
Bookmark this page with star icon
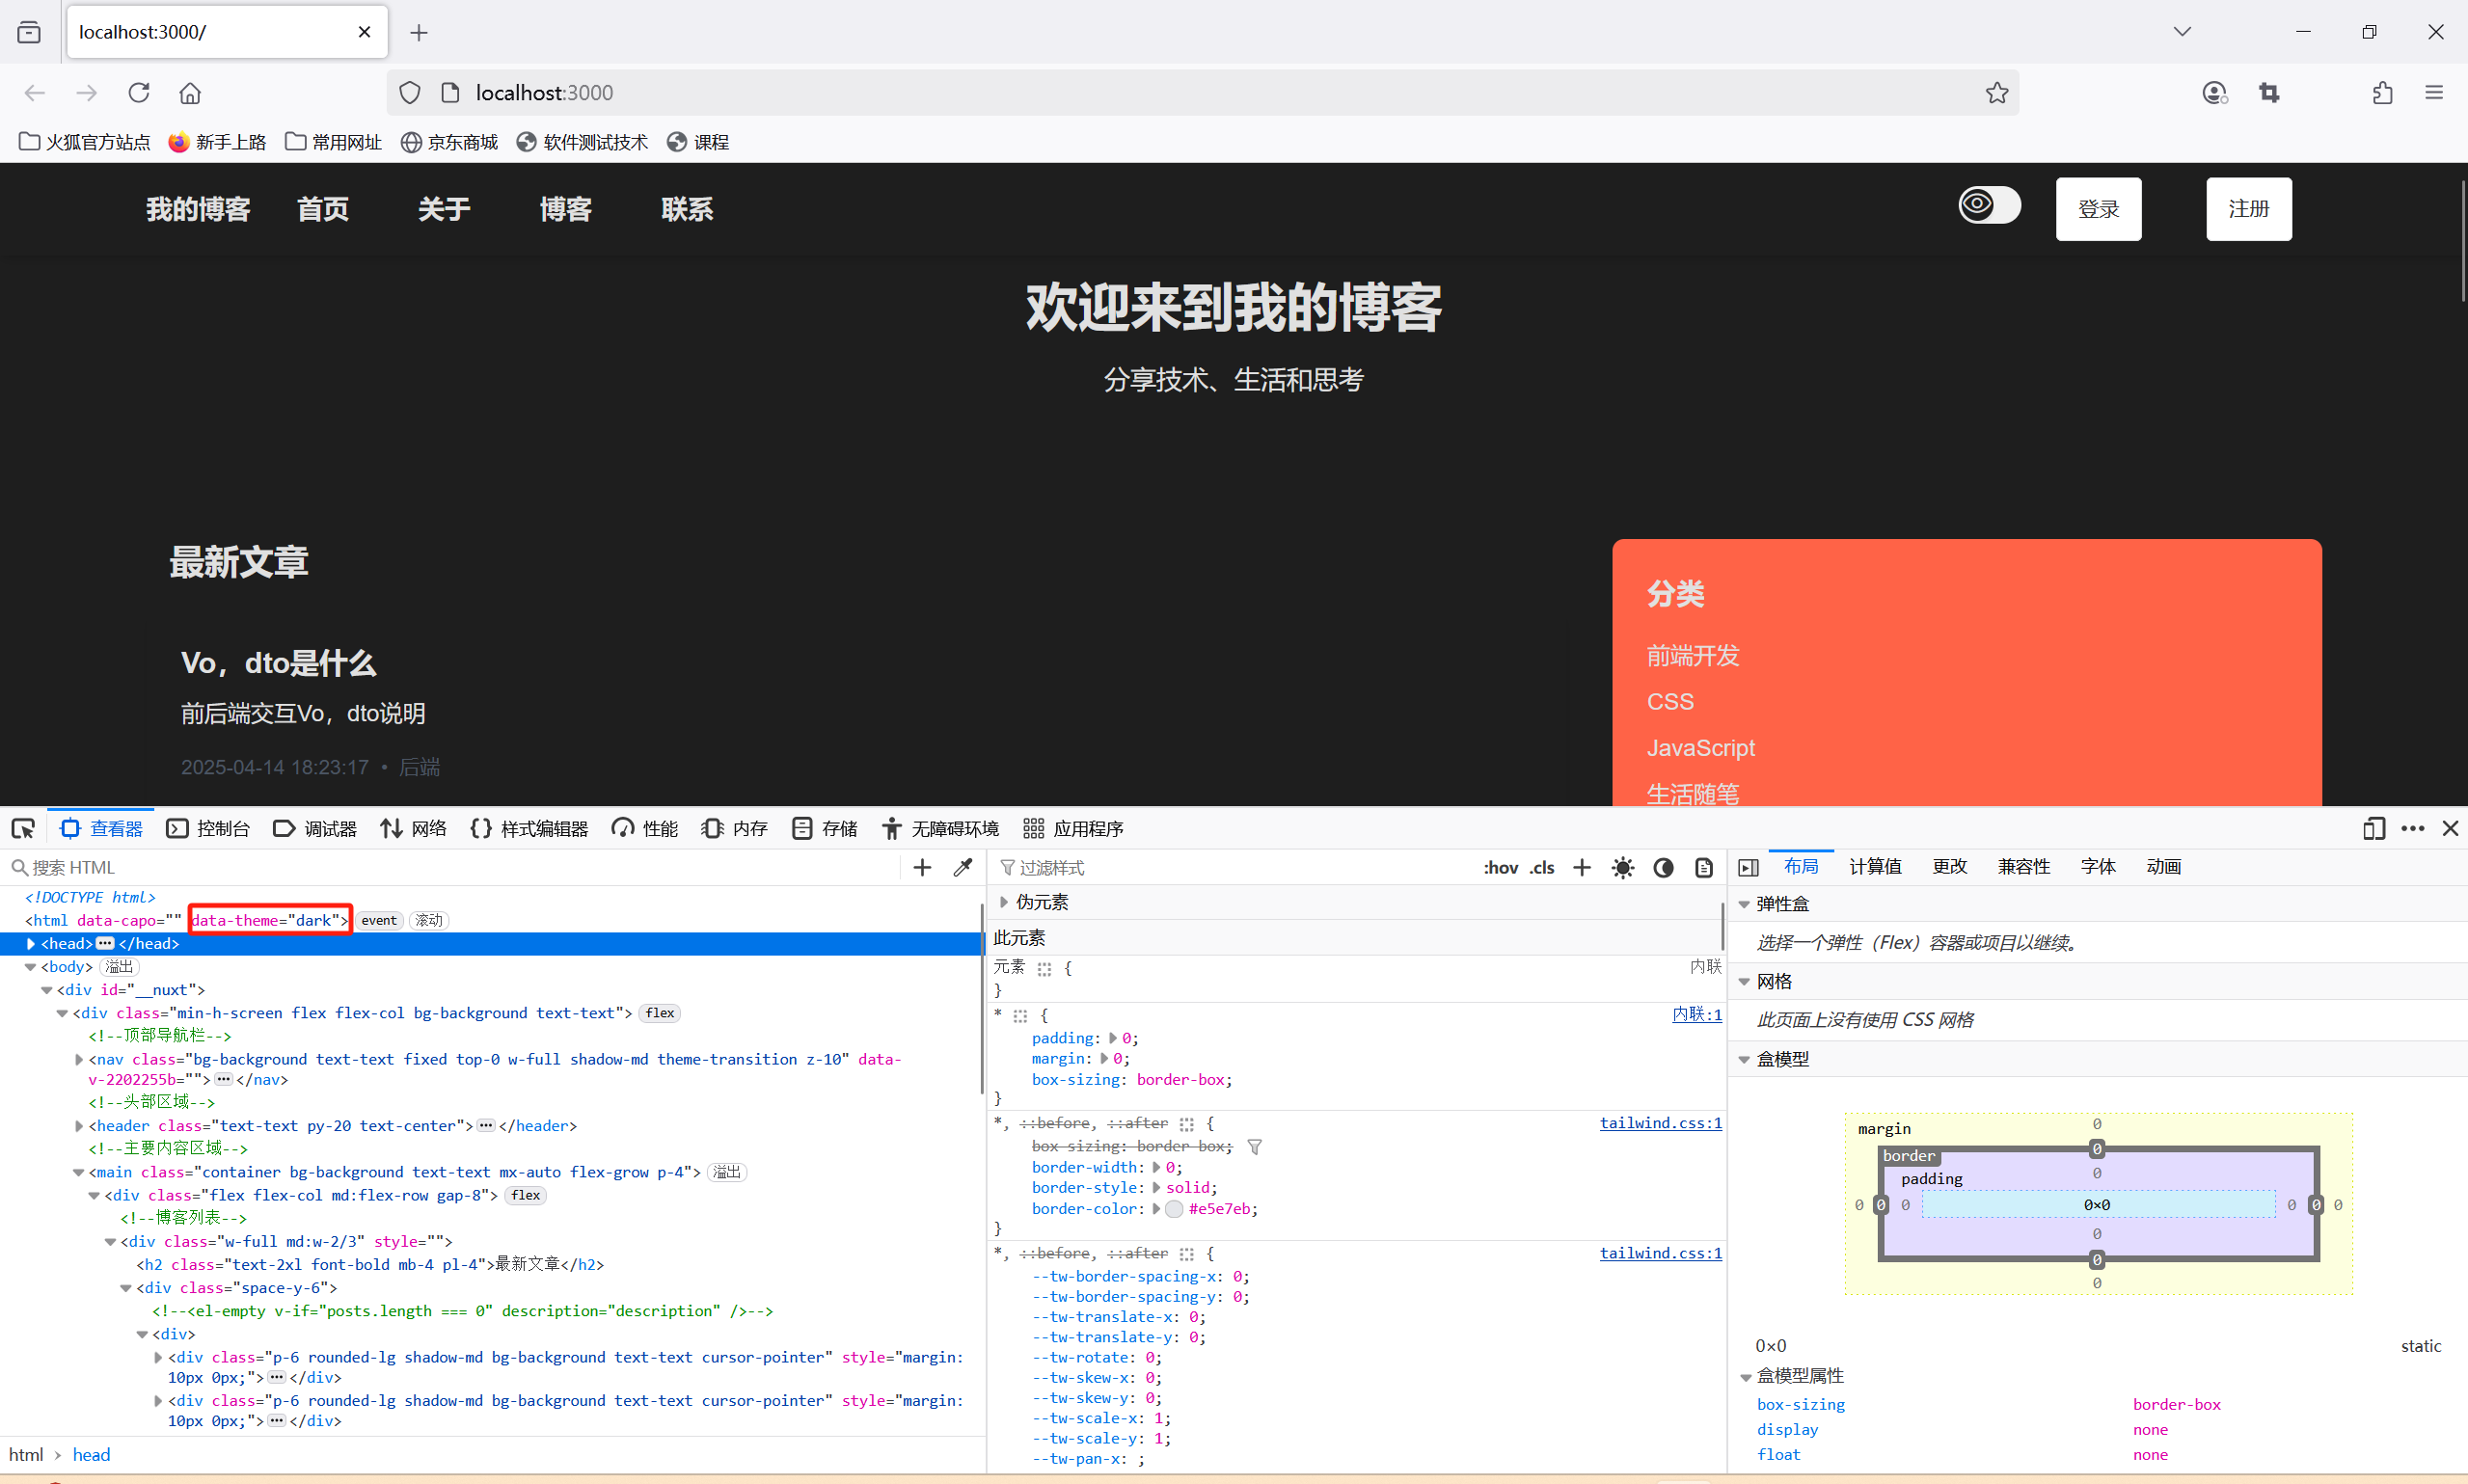pos(1996,93)
